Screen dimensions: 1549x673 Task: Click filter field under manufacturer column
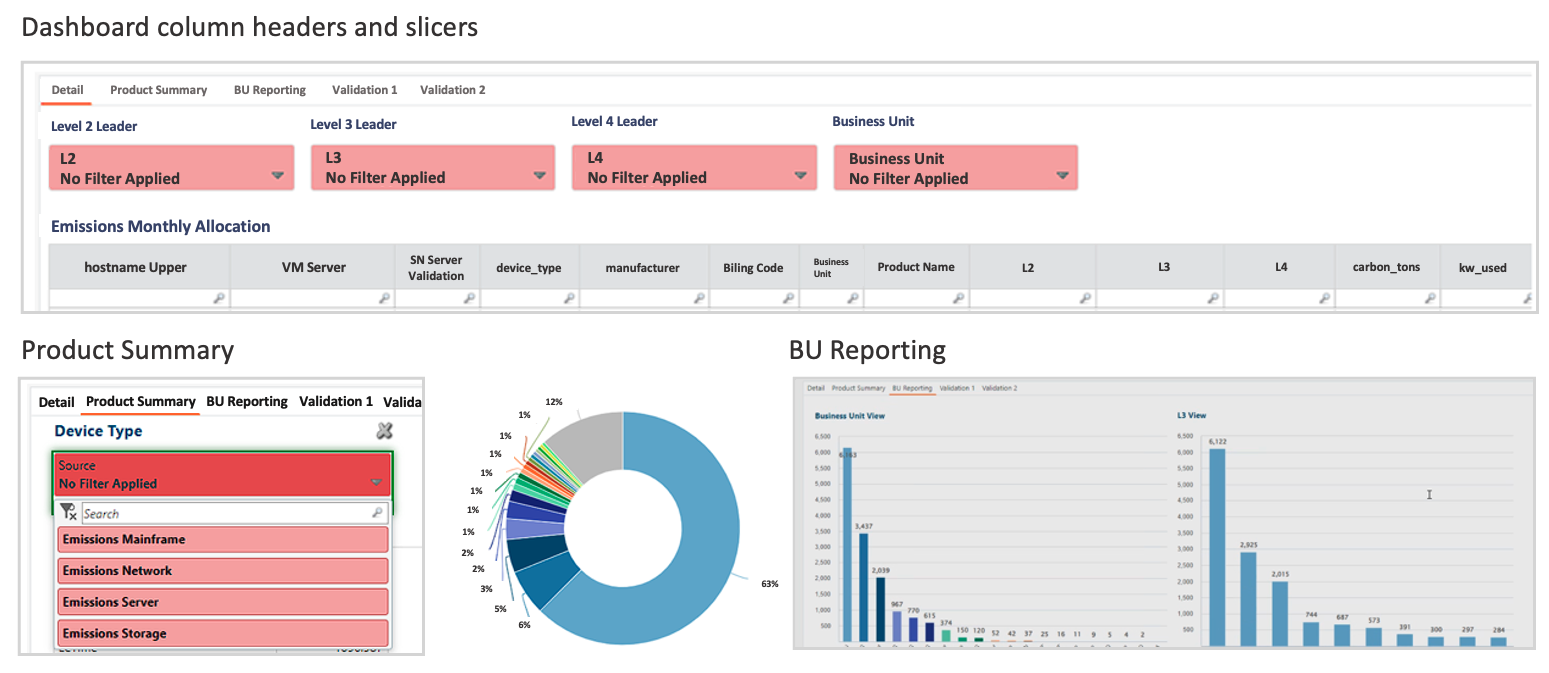click(644, 298)
